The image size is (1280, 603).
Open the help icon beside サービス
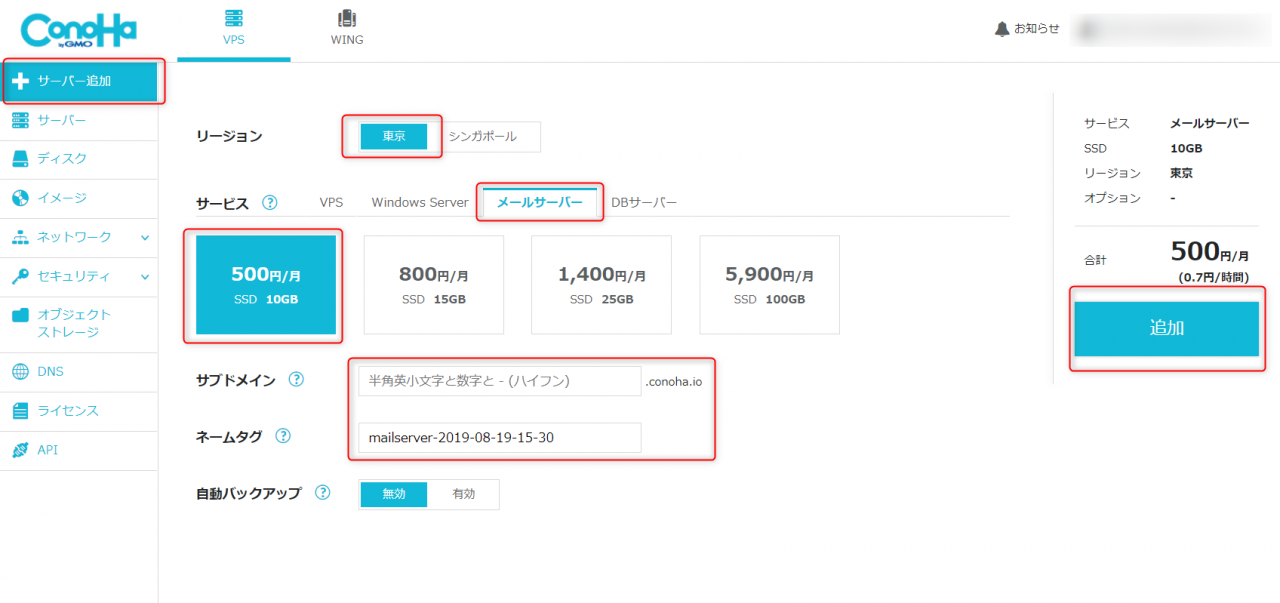point(270,203)
